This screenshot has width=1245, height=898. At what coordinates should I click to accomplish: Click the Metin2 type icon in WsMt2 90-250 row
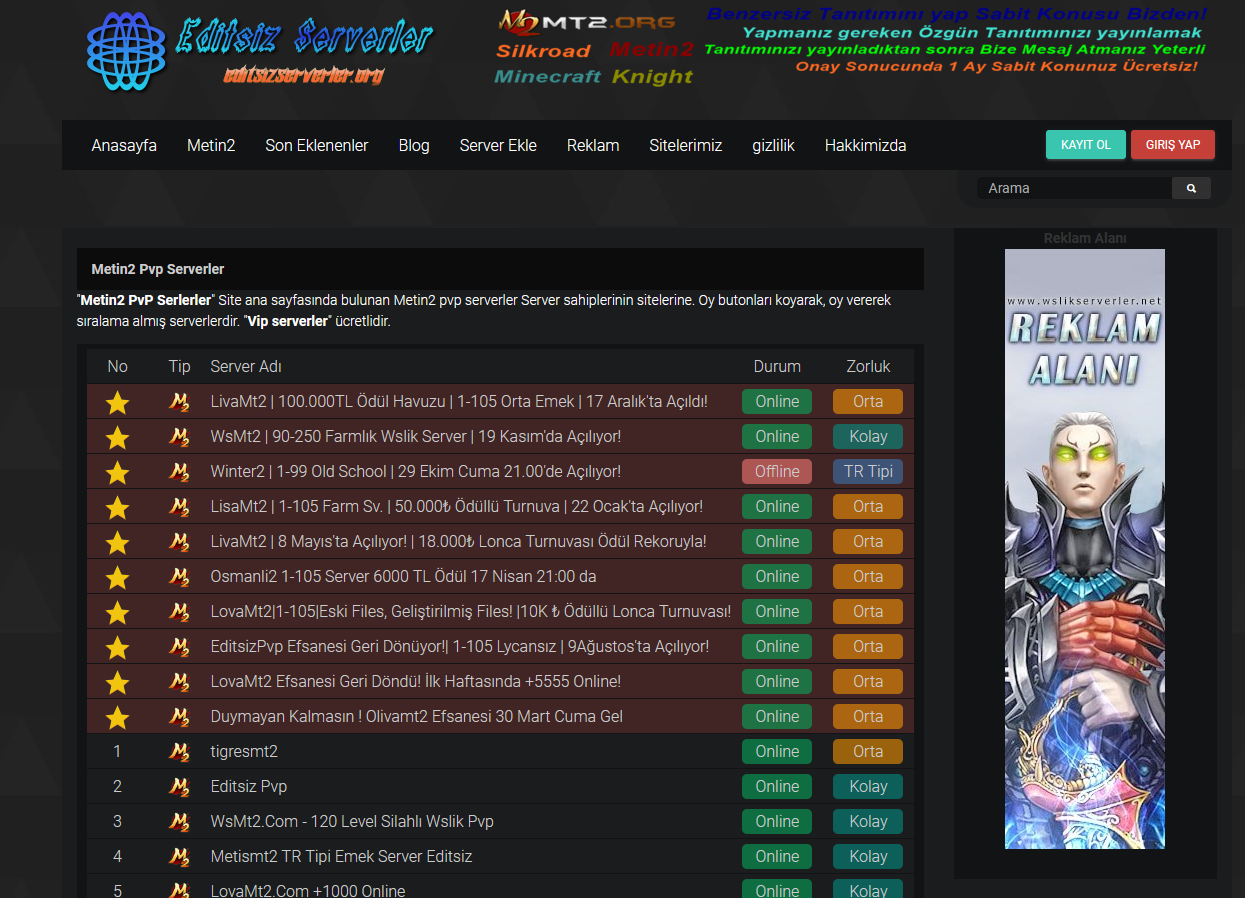(179, 437)
